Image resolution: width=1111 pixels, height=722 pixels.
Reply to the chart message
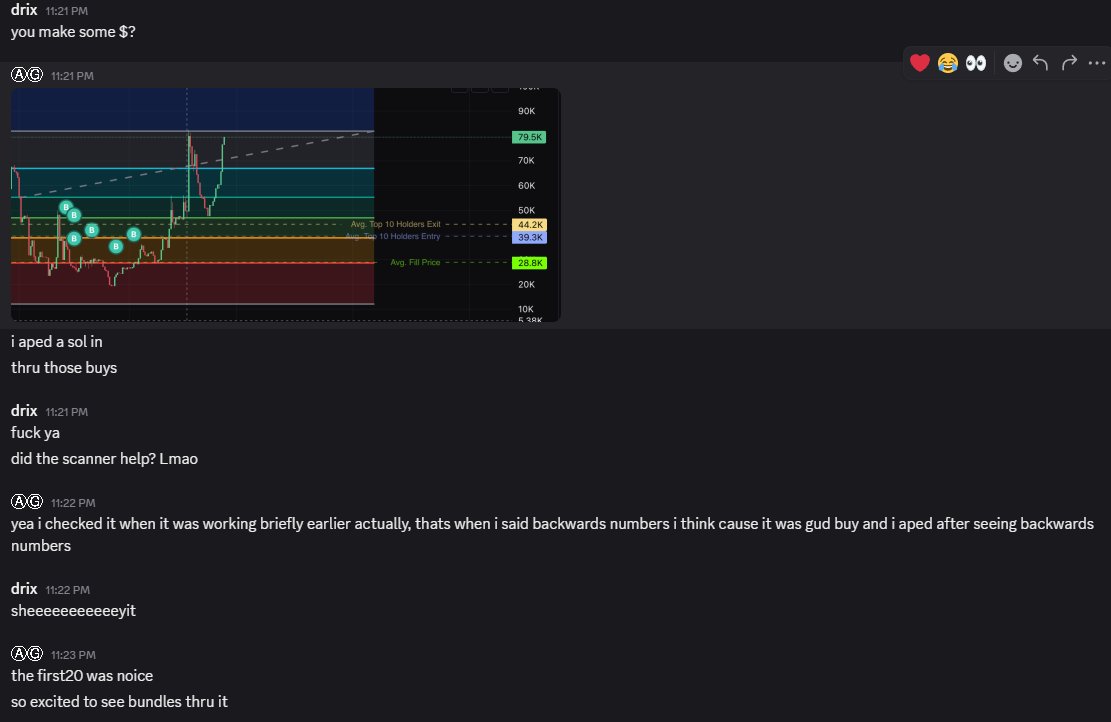1040,63
